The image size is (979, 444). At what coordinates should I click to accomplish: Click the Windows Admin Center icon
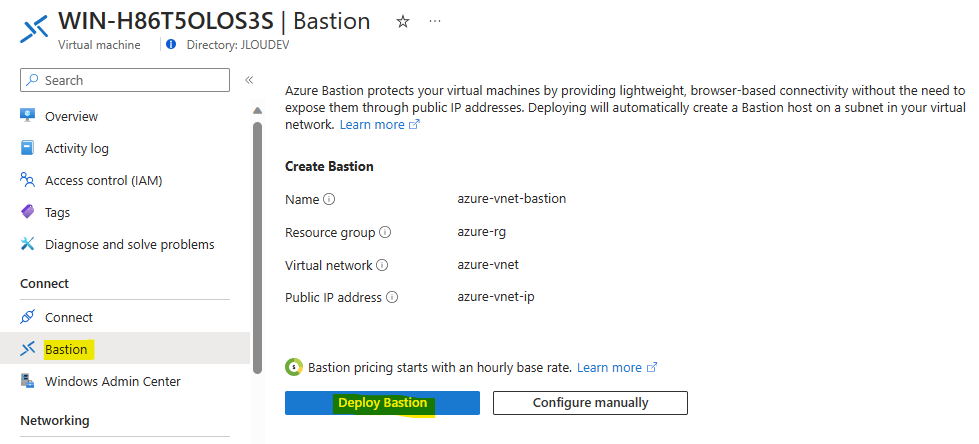(x=27, y=381)
